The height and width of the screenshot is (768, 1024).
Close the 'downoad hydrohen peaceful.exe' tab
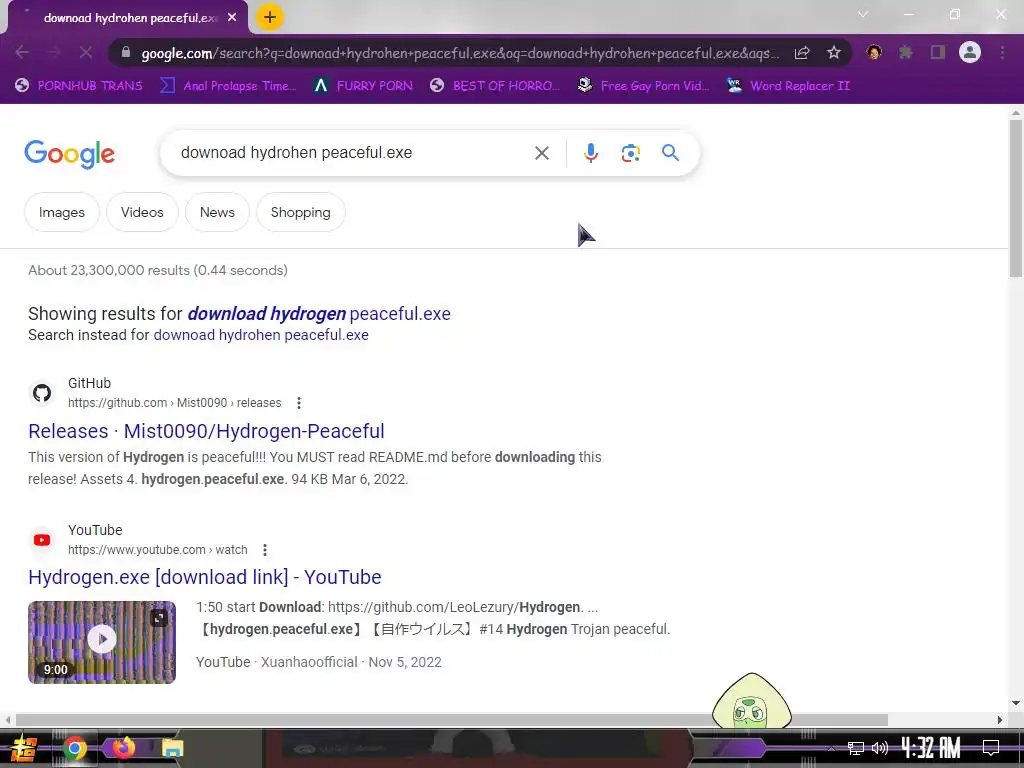[x=232, y=18]
